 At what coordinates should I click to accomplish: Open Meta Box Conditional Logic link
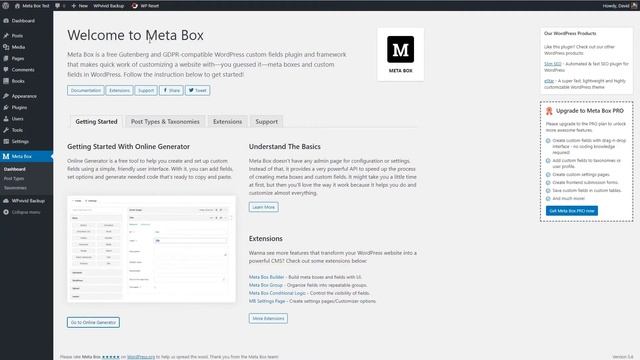click(277, 293)
